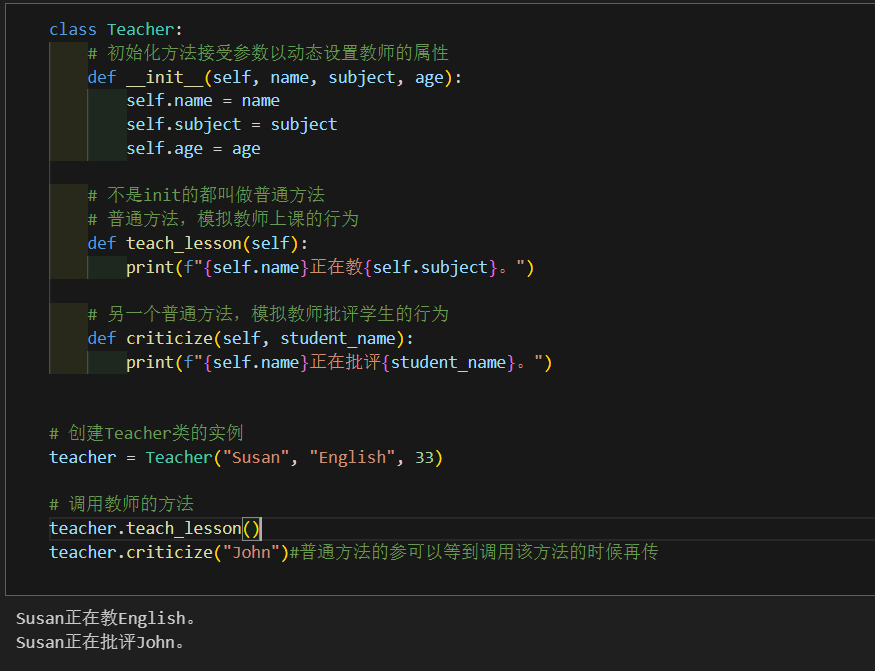Click the 'def teach_lesson(self):' line
This screenshot has height=671, width=875.
[198, 243]
